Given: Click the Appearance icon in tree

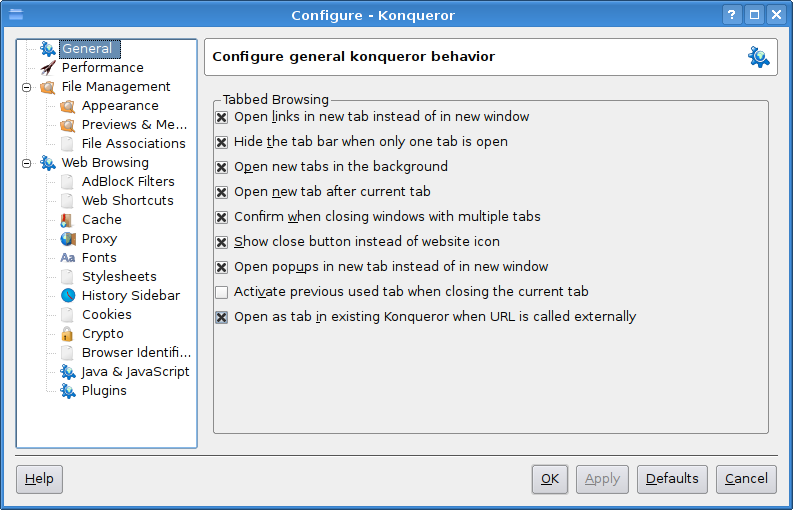Looking at the screenshot, I should click(68, 106).
